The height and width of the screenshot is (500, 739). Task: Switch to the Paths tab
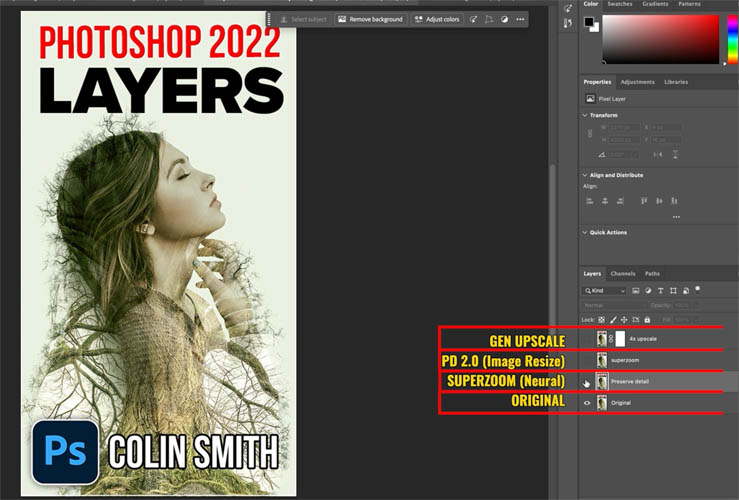[x=652, y=274]
